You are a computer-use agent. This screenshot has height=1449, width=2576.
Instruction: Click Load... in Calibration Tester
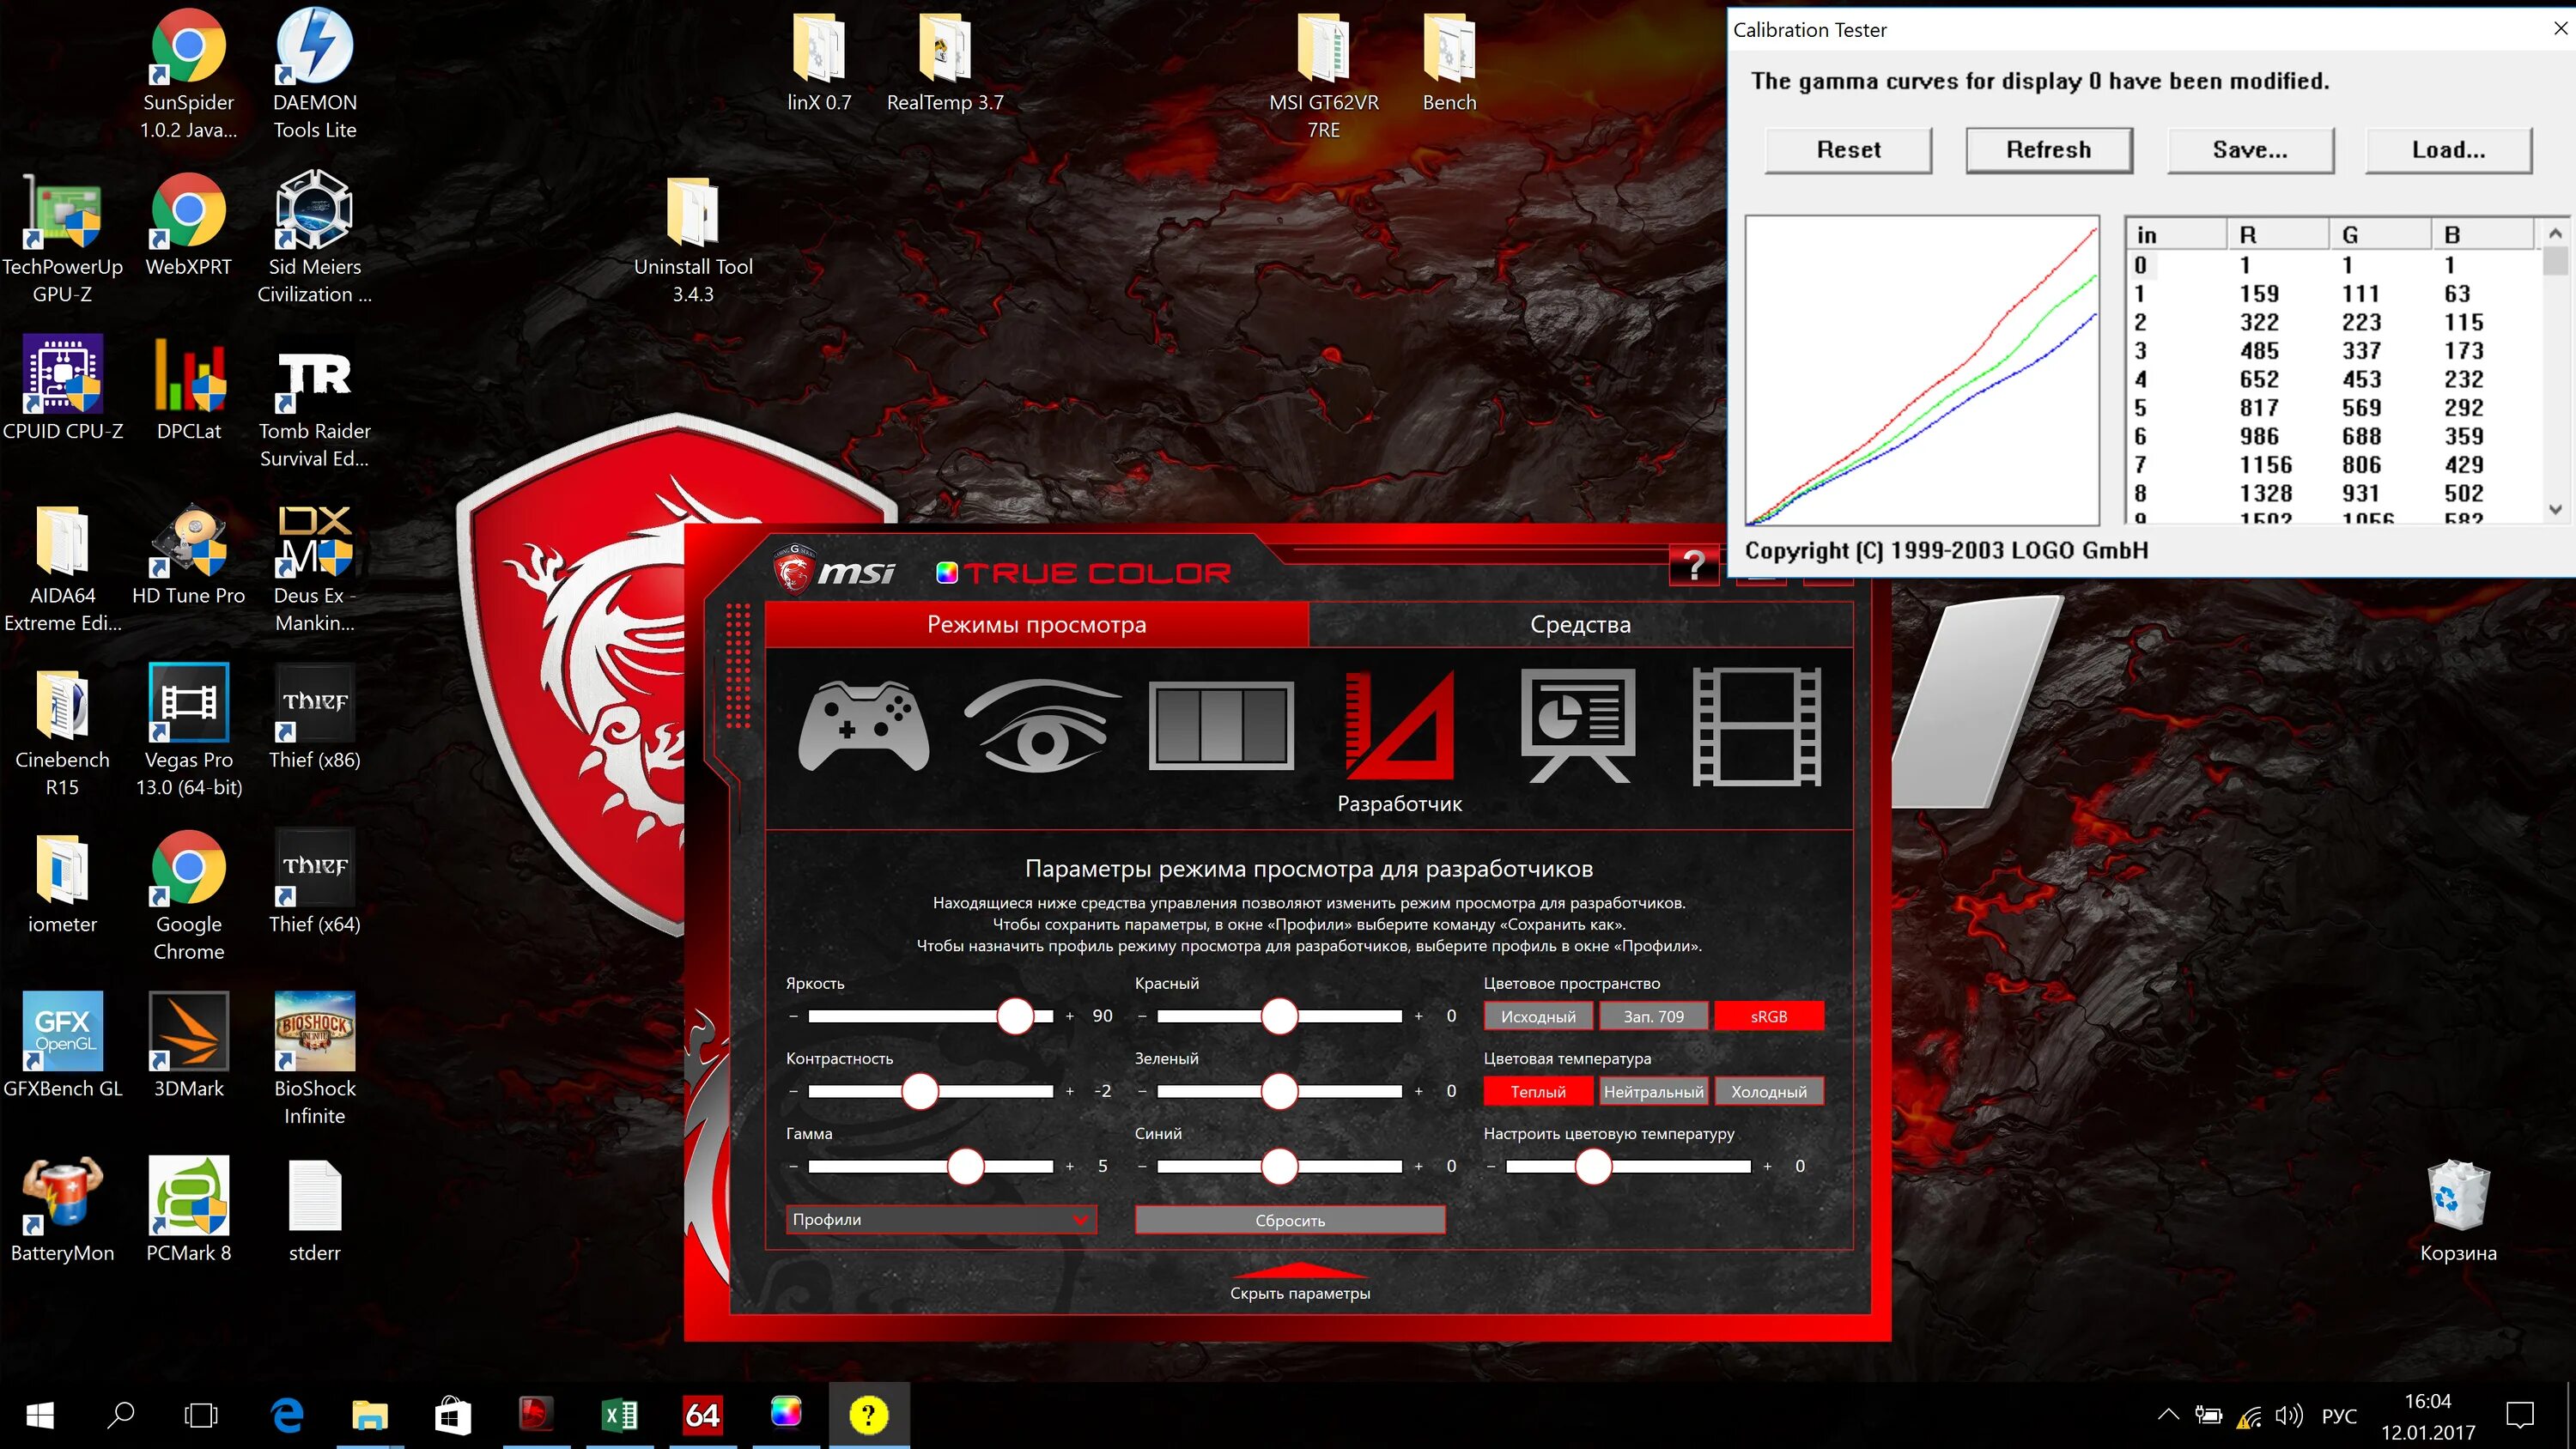(x=2448, y=150)
